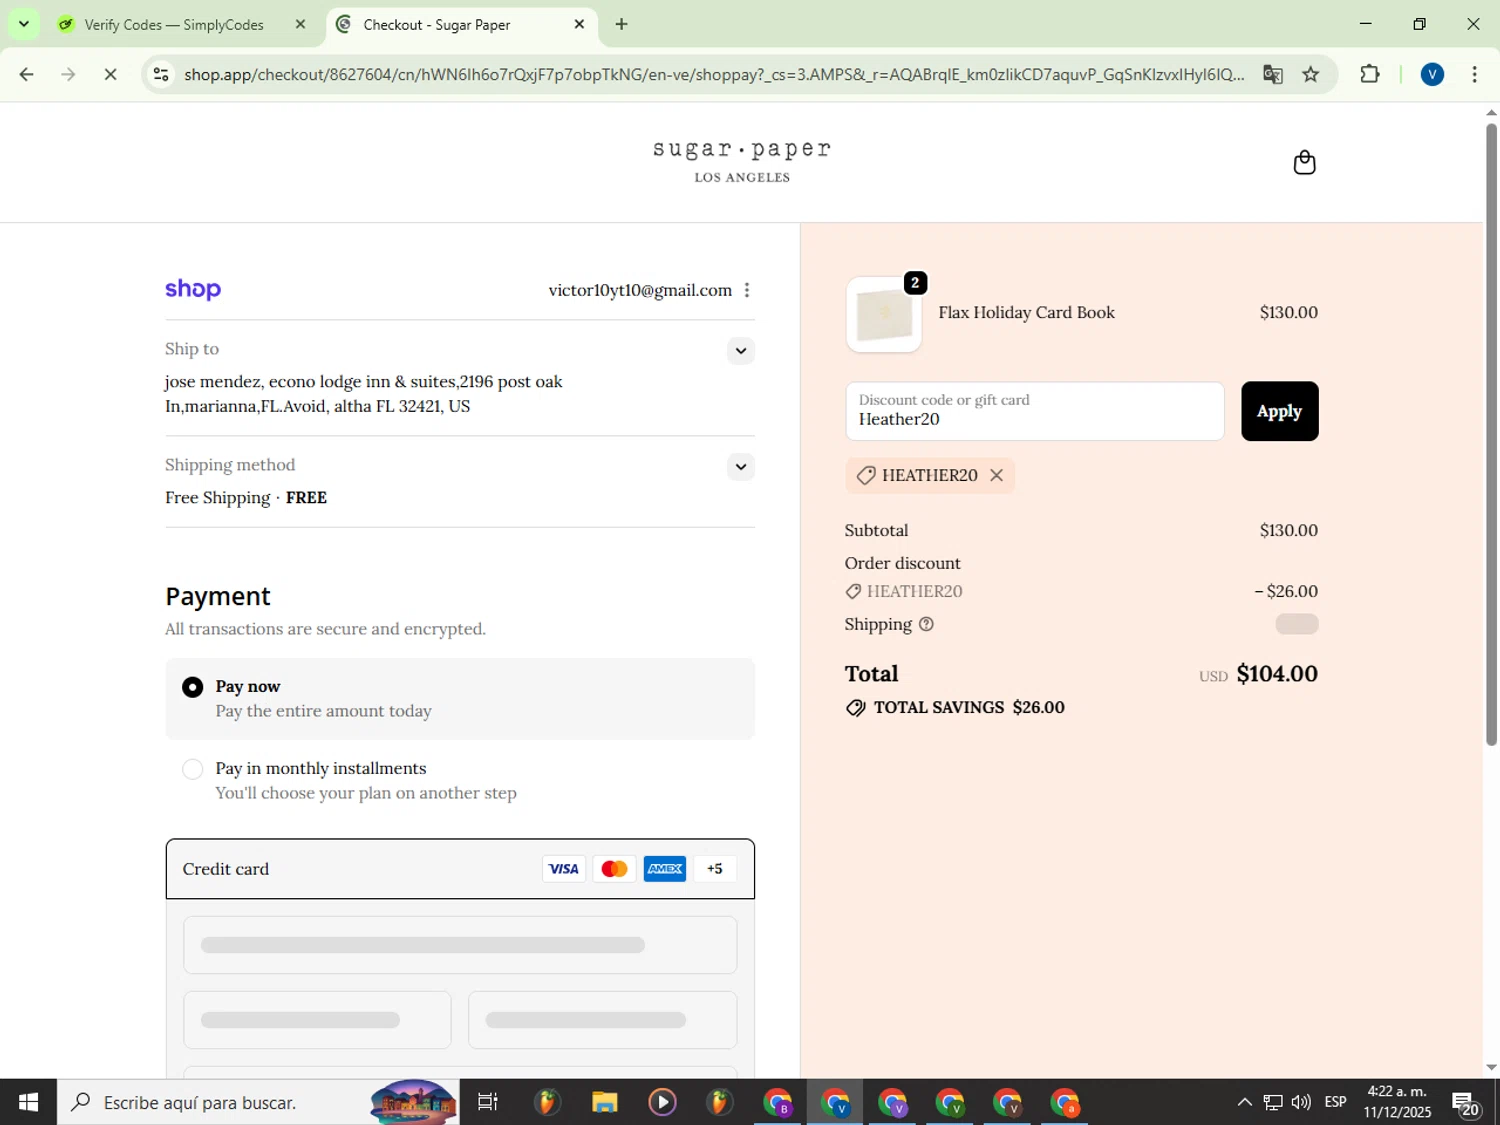
Task: Open the tab search dropdown arrow
Action: click(x=23, y=24)
